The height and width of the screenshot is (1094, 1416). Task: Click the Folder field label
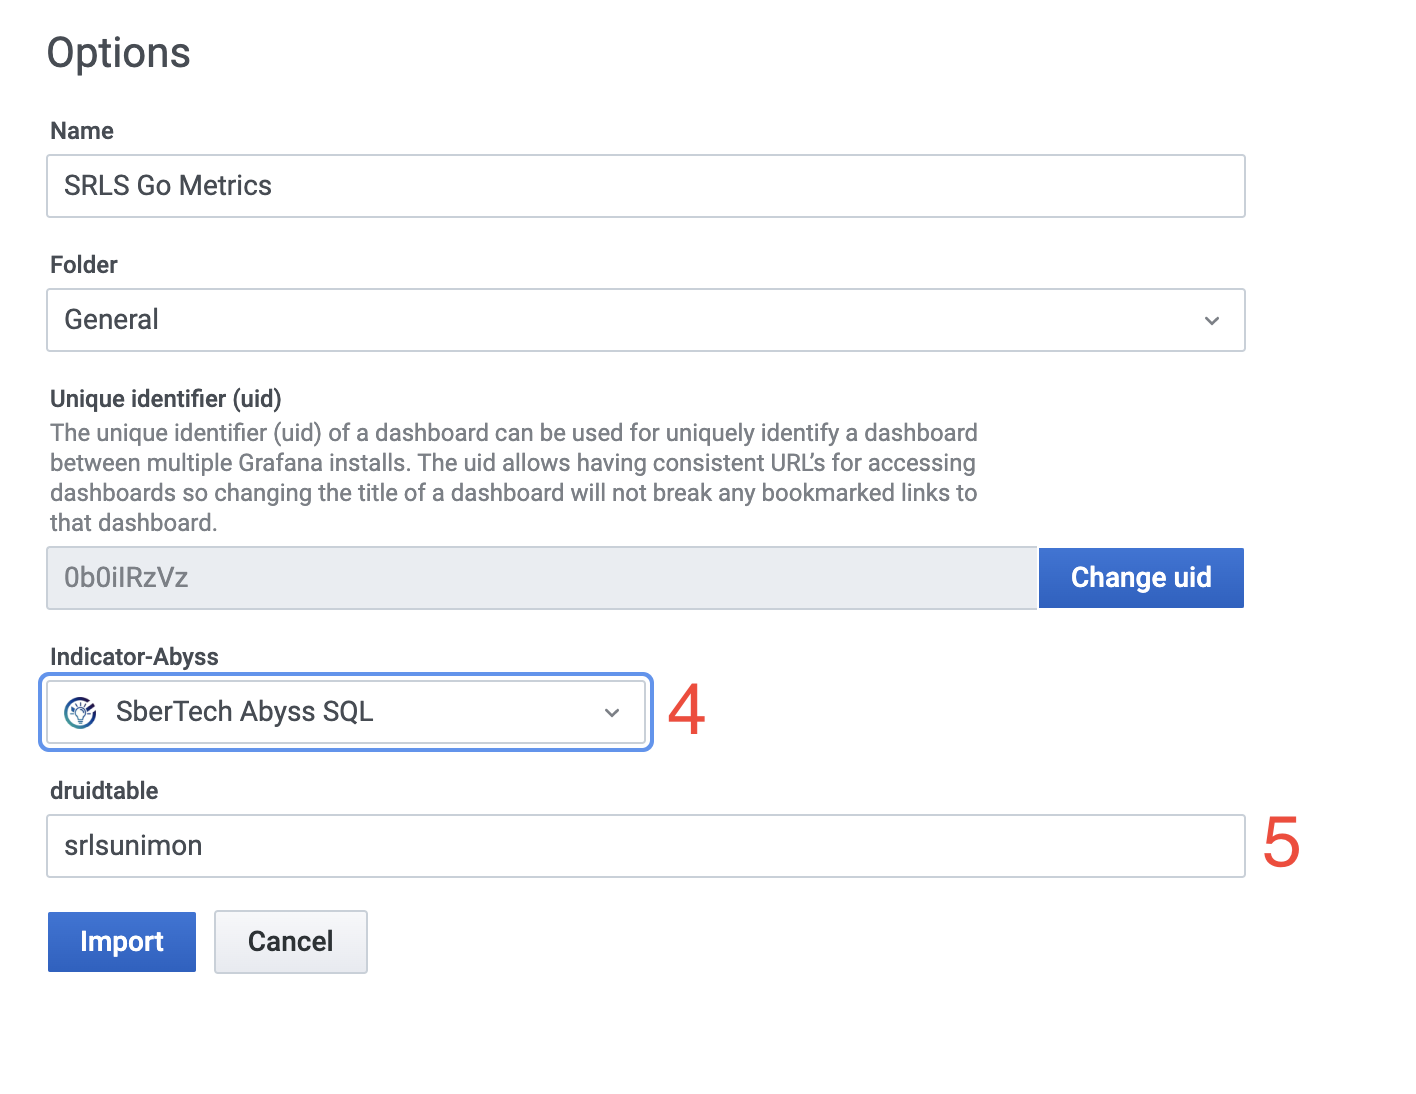pos(84,265)
